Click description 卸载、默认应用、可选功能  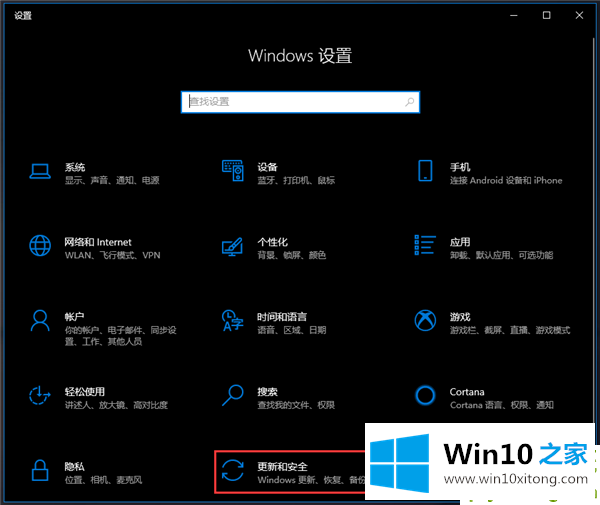[501, 255]
